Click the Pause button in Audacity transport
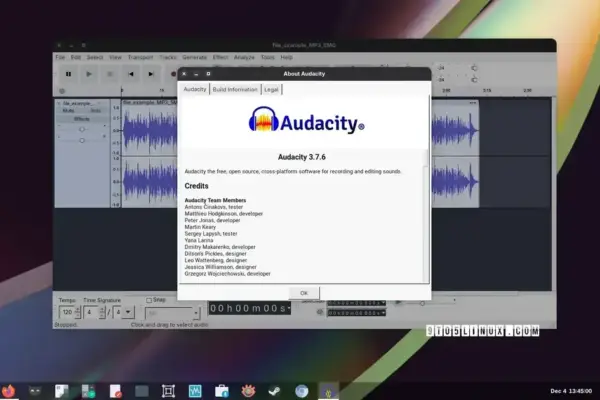Screen dimensions: 600x400 click(x=68, y=74)
